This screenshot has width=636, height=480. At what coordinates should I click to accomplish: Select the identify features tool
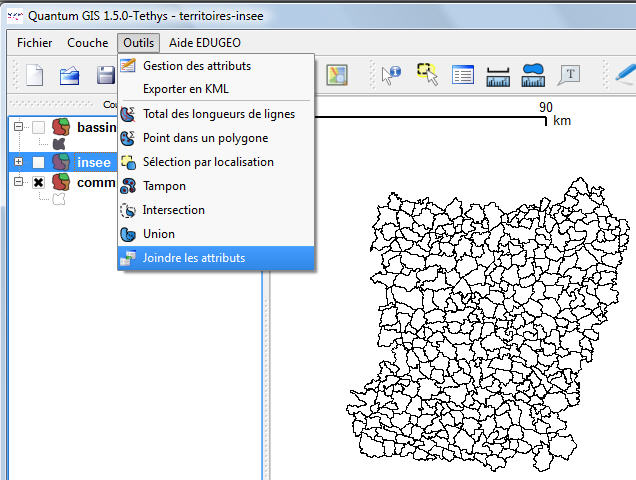click(391, 75)
